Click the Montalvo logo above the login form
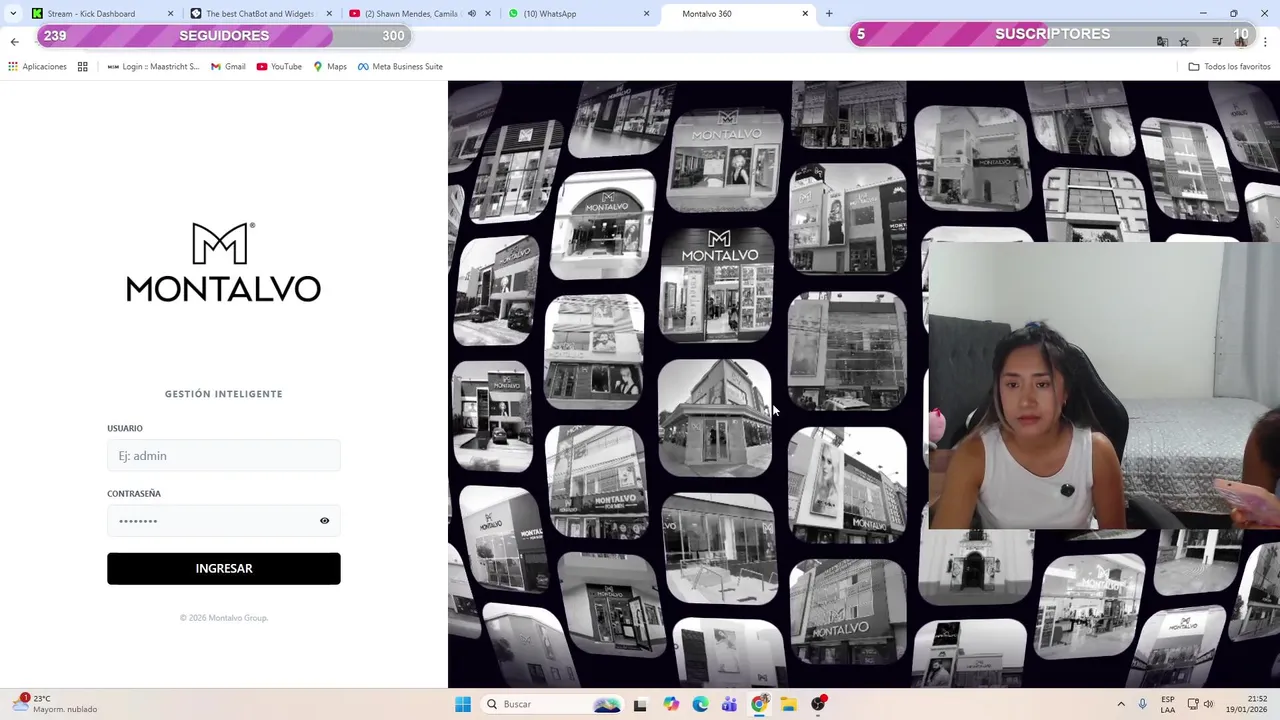 point(224,262)
